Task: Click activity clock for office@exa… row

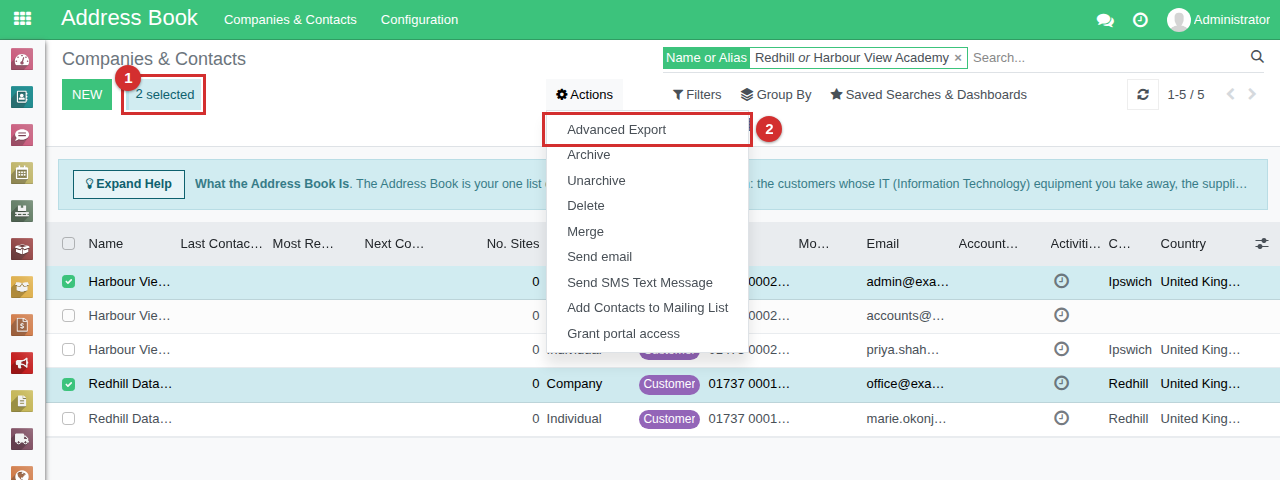Action: coord(1062,383)
